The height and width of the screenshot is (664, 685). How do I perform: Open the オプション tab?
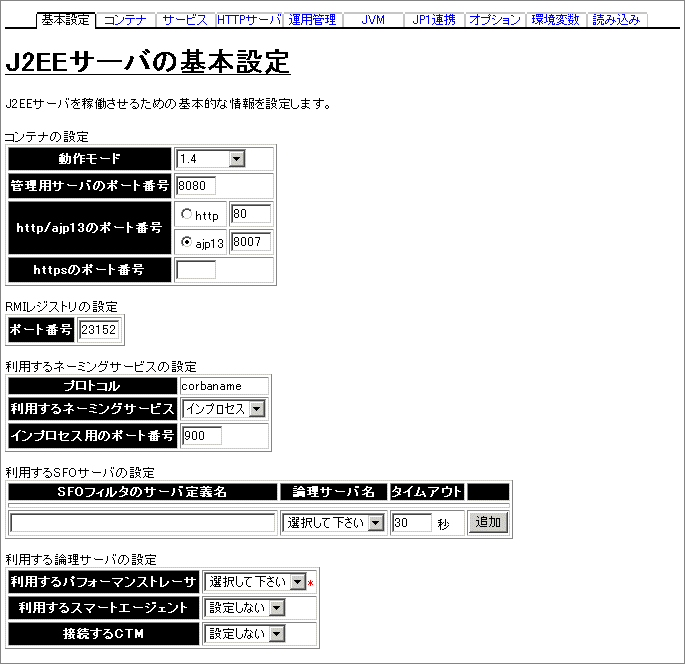coord(495,20)
